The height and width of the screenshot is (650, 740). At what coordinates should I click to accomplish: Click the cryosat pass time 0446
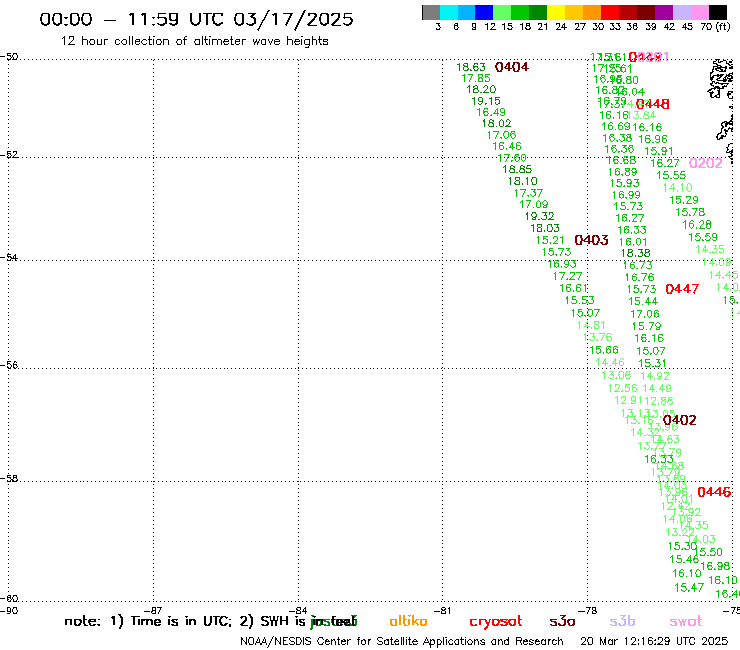pyautogui.click(x=714, y=492)
